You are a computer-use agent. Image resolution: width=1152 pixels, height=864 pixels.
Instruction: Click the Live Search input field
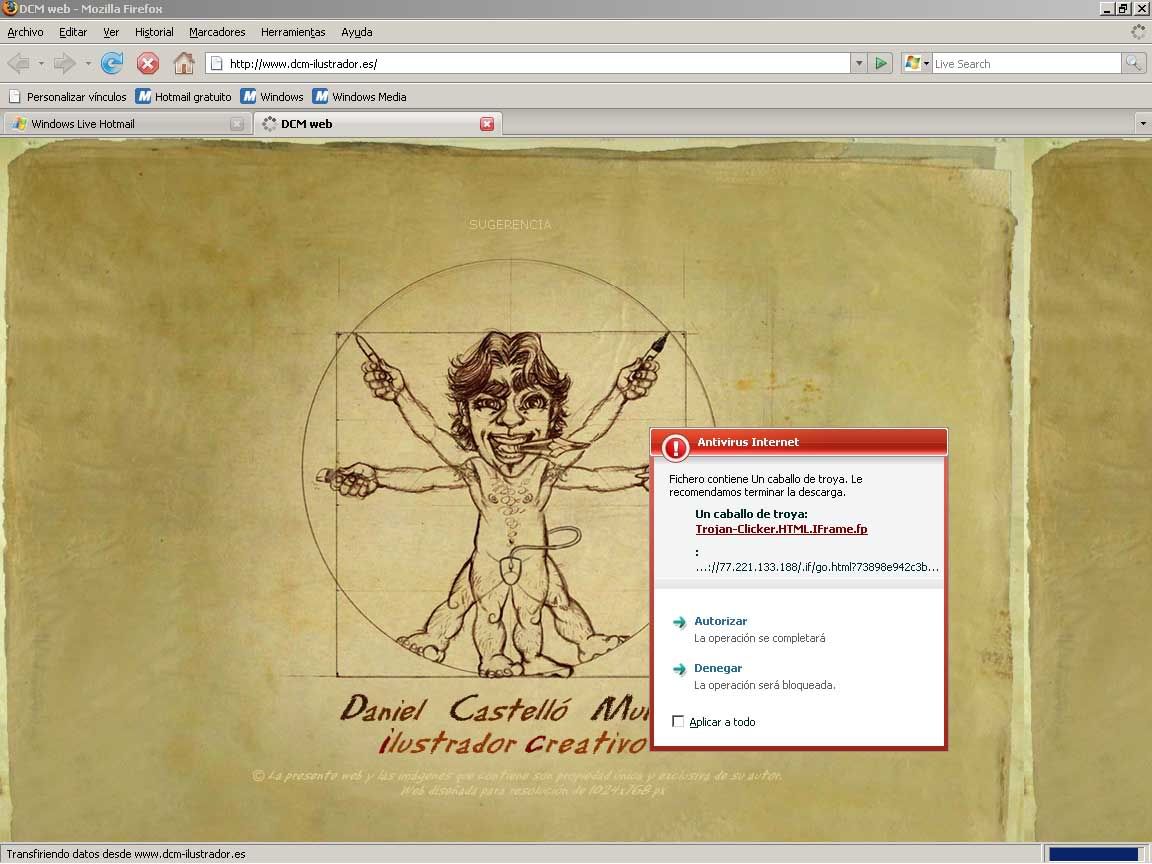pos(1026,64)
